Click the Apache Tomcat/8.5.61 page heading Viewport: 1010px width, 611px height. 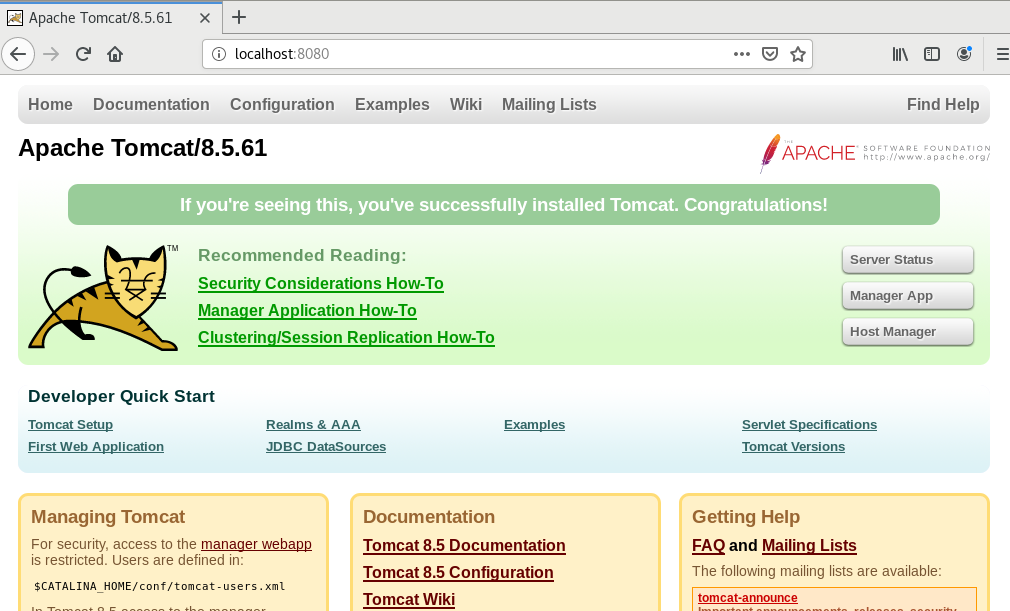[142, 148]
